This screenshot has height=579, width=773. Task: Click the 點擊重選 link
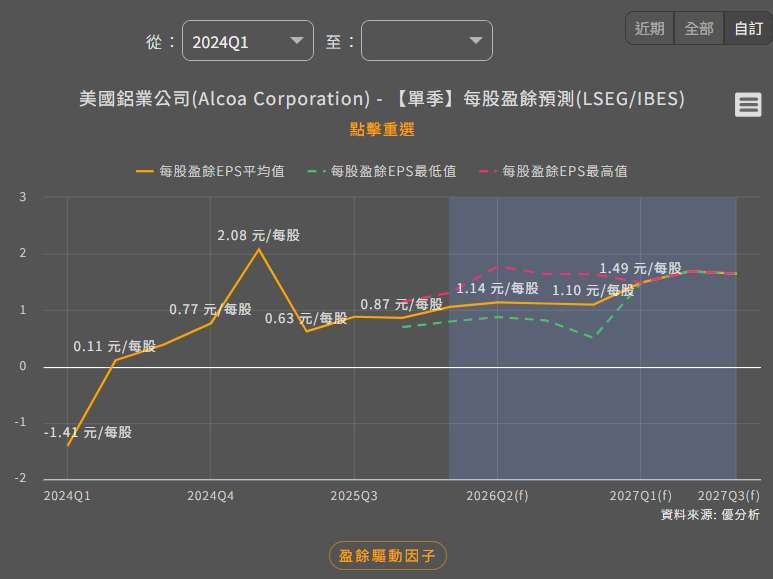[381, 129]
